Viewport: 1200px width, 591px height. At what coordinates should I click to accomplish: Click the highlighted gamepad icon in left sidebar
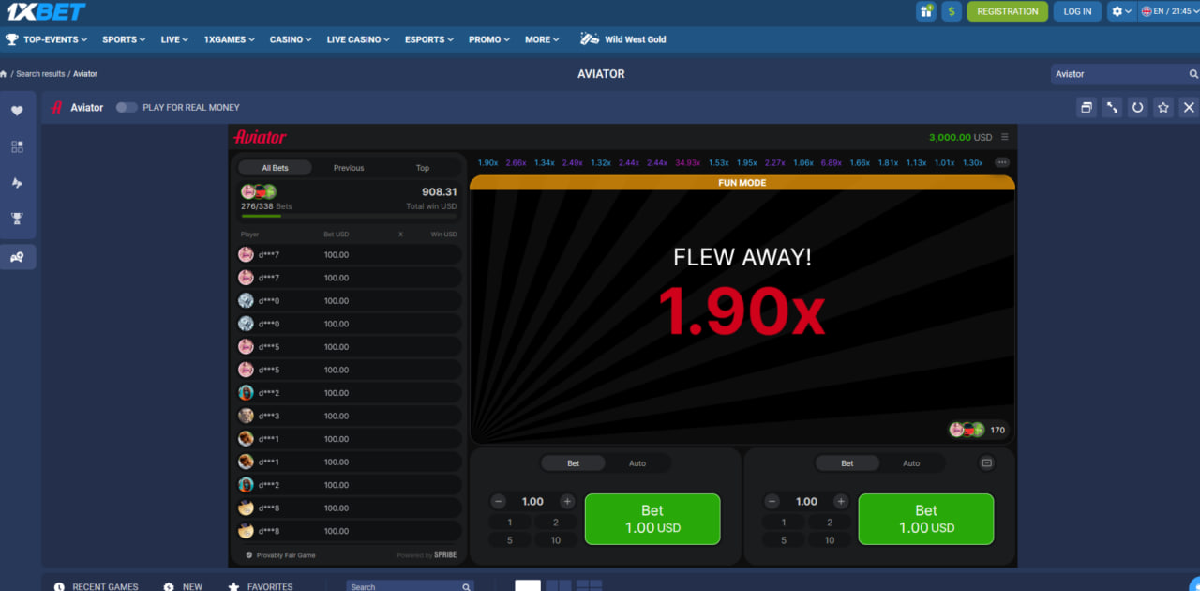18,257
